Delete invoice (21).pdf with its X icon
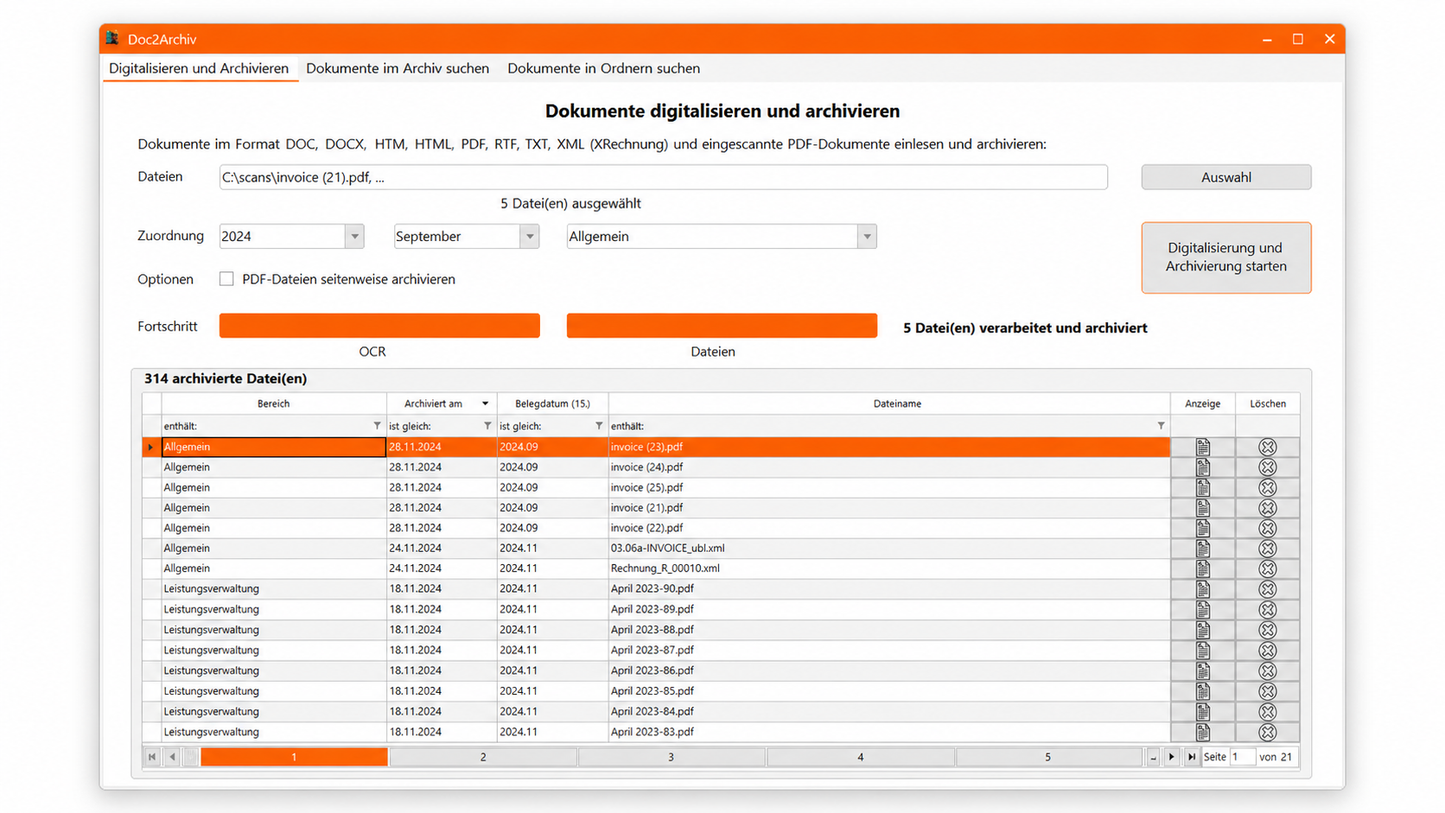The width and height of the screenshot is (1445, 813). point(1267,508)
